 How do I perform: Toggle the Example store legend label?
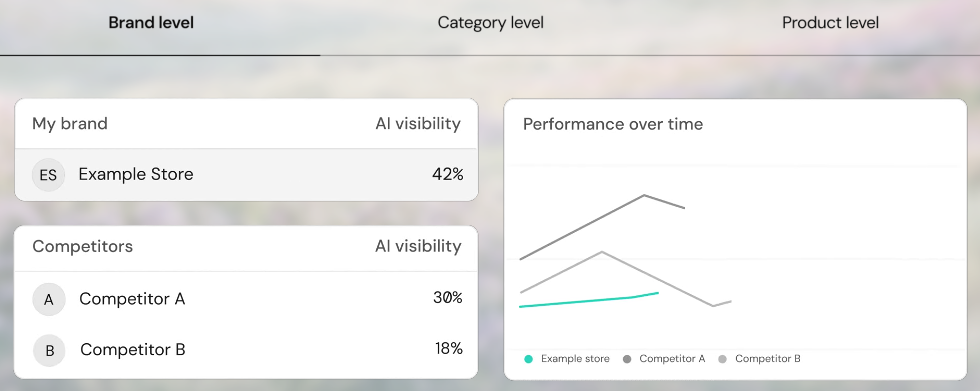(x=575, y=359)
